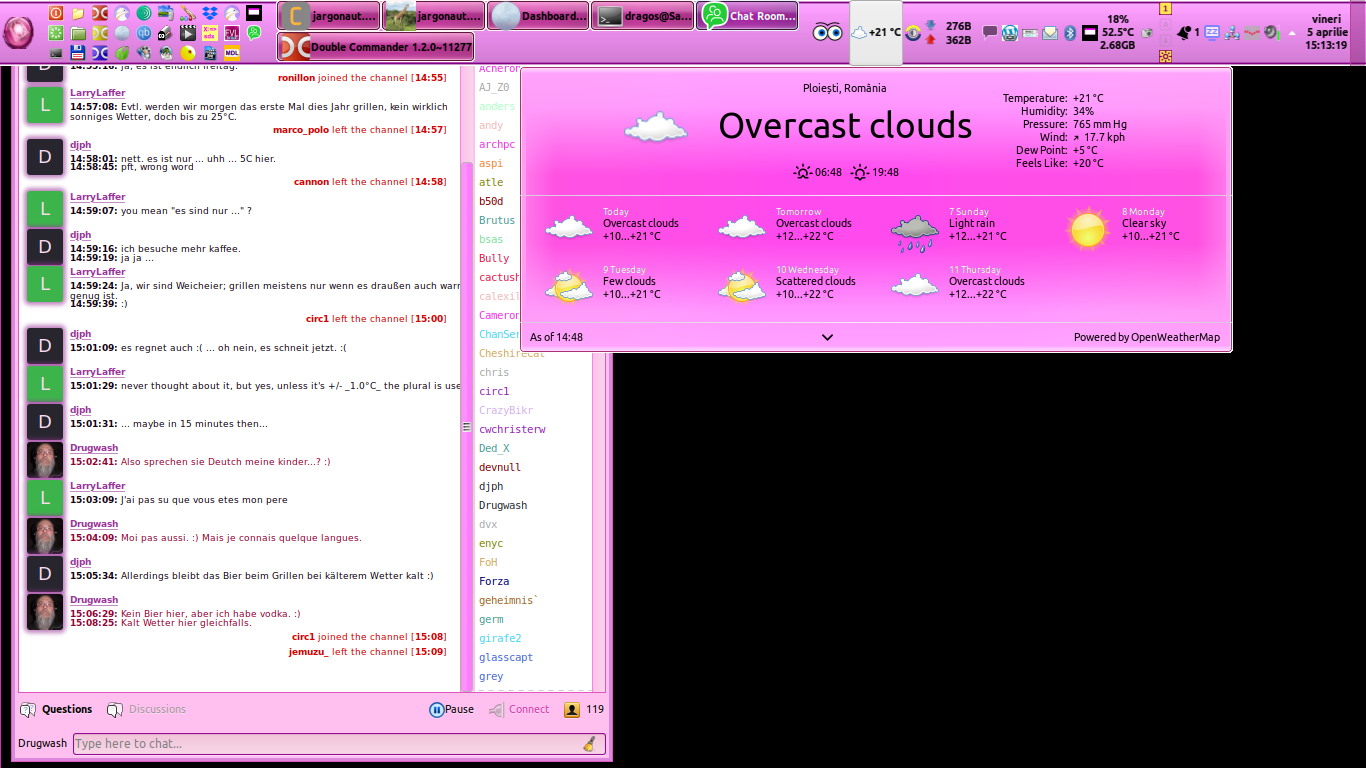
Task: Switch to Dashboard taskbar window
Action: tap(537, 16)
